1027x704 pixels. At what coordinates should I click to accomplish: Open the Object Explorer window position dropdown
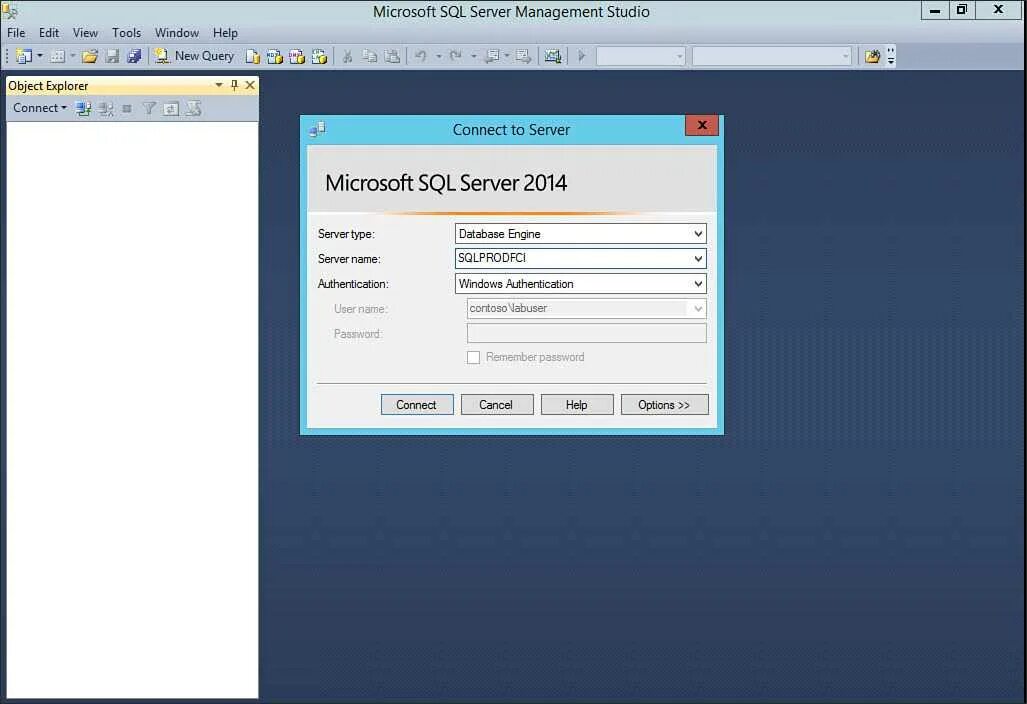[x=219, y=85]
